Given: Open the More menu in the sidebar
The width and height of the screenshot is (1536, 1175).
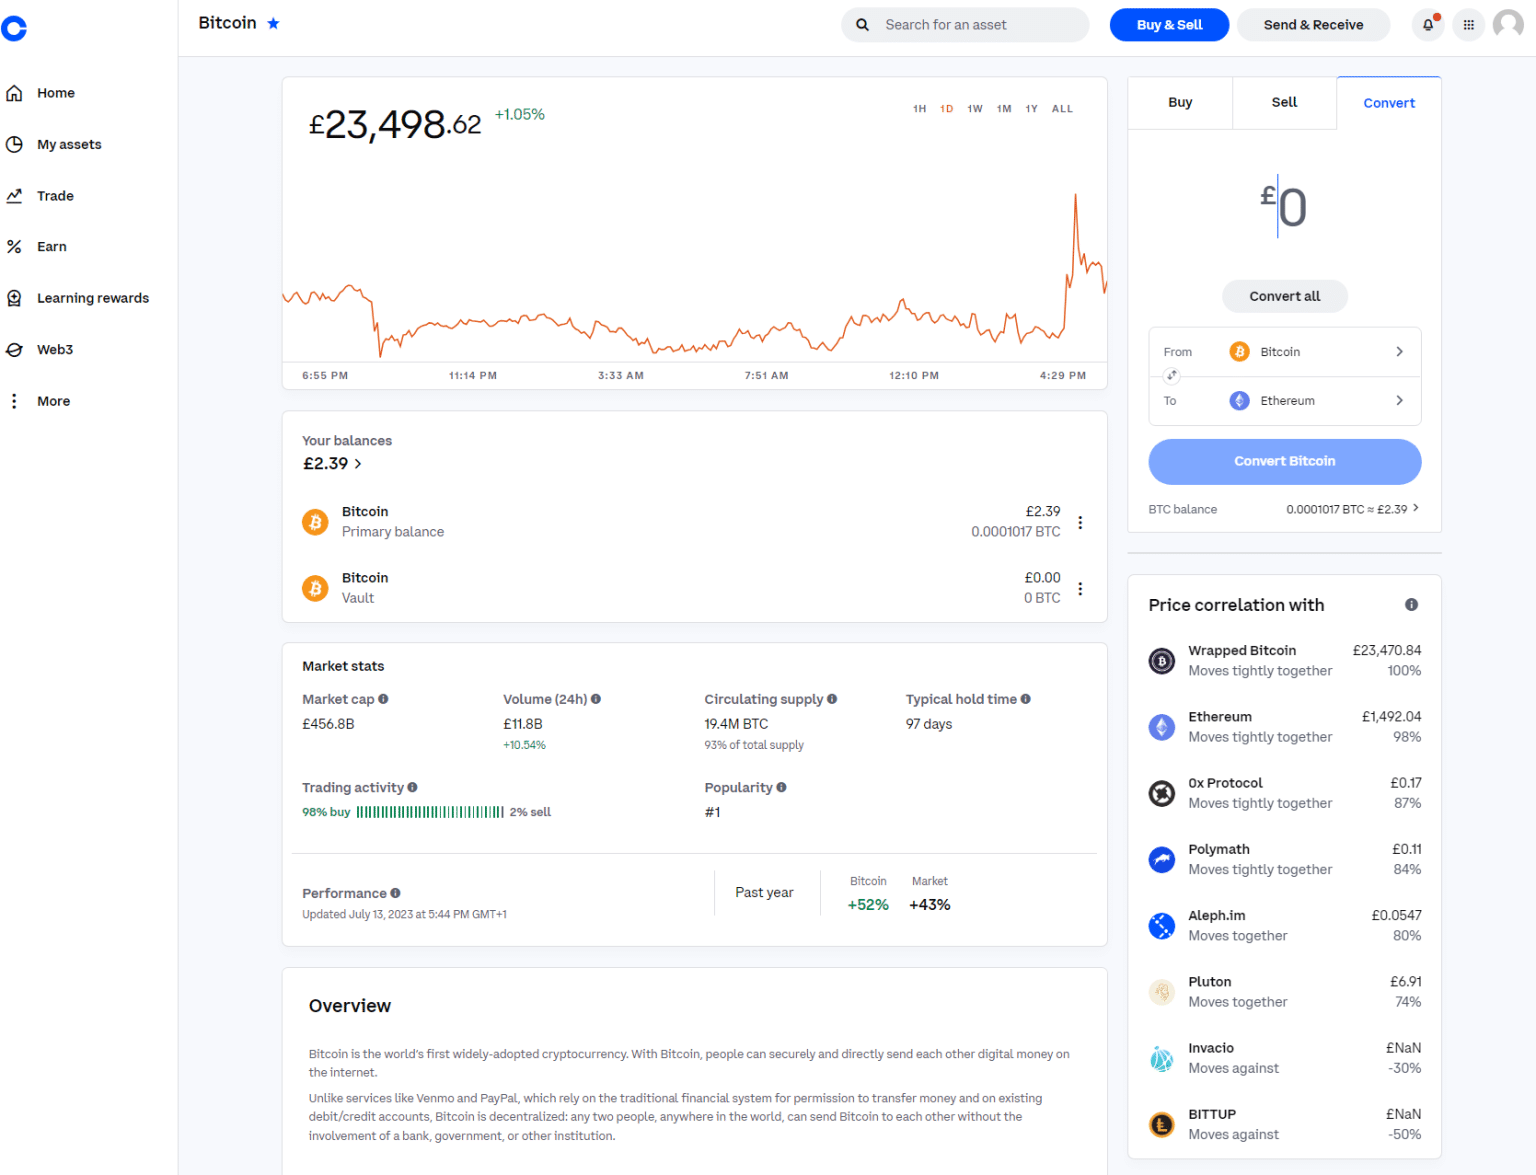Looking at the screenshot, I should (52, 400).
